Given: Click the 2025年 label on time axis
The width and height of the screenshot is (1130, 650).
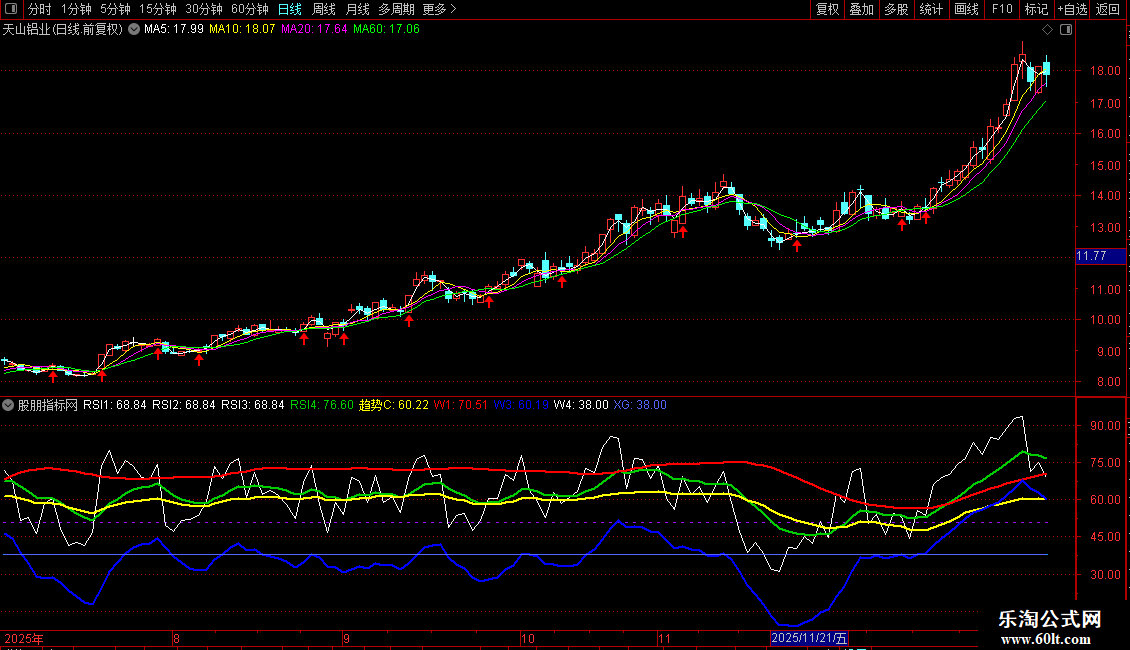Looking at the screenshot, I should [x=24, y=638].
